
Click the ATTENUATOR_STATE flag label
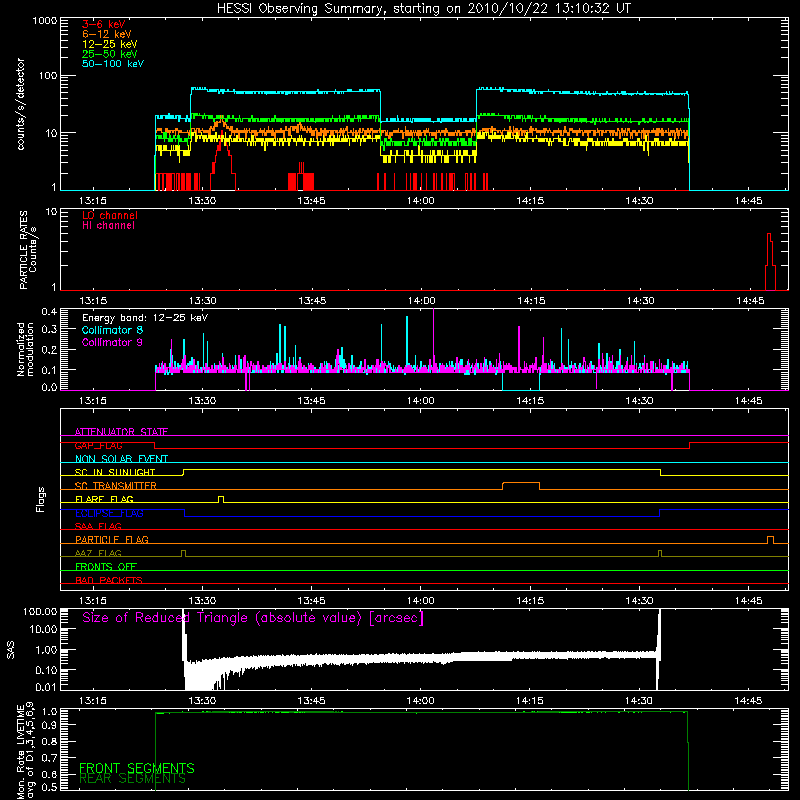tap(121, 432)
